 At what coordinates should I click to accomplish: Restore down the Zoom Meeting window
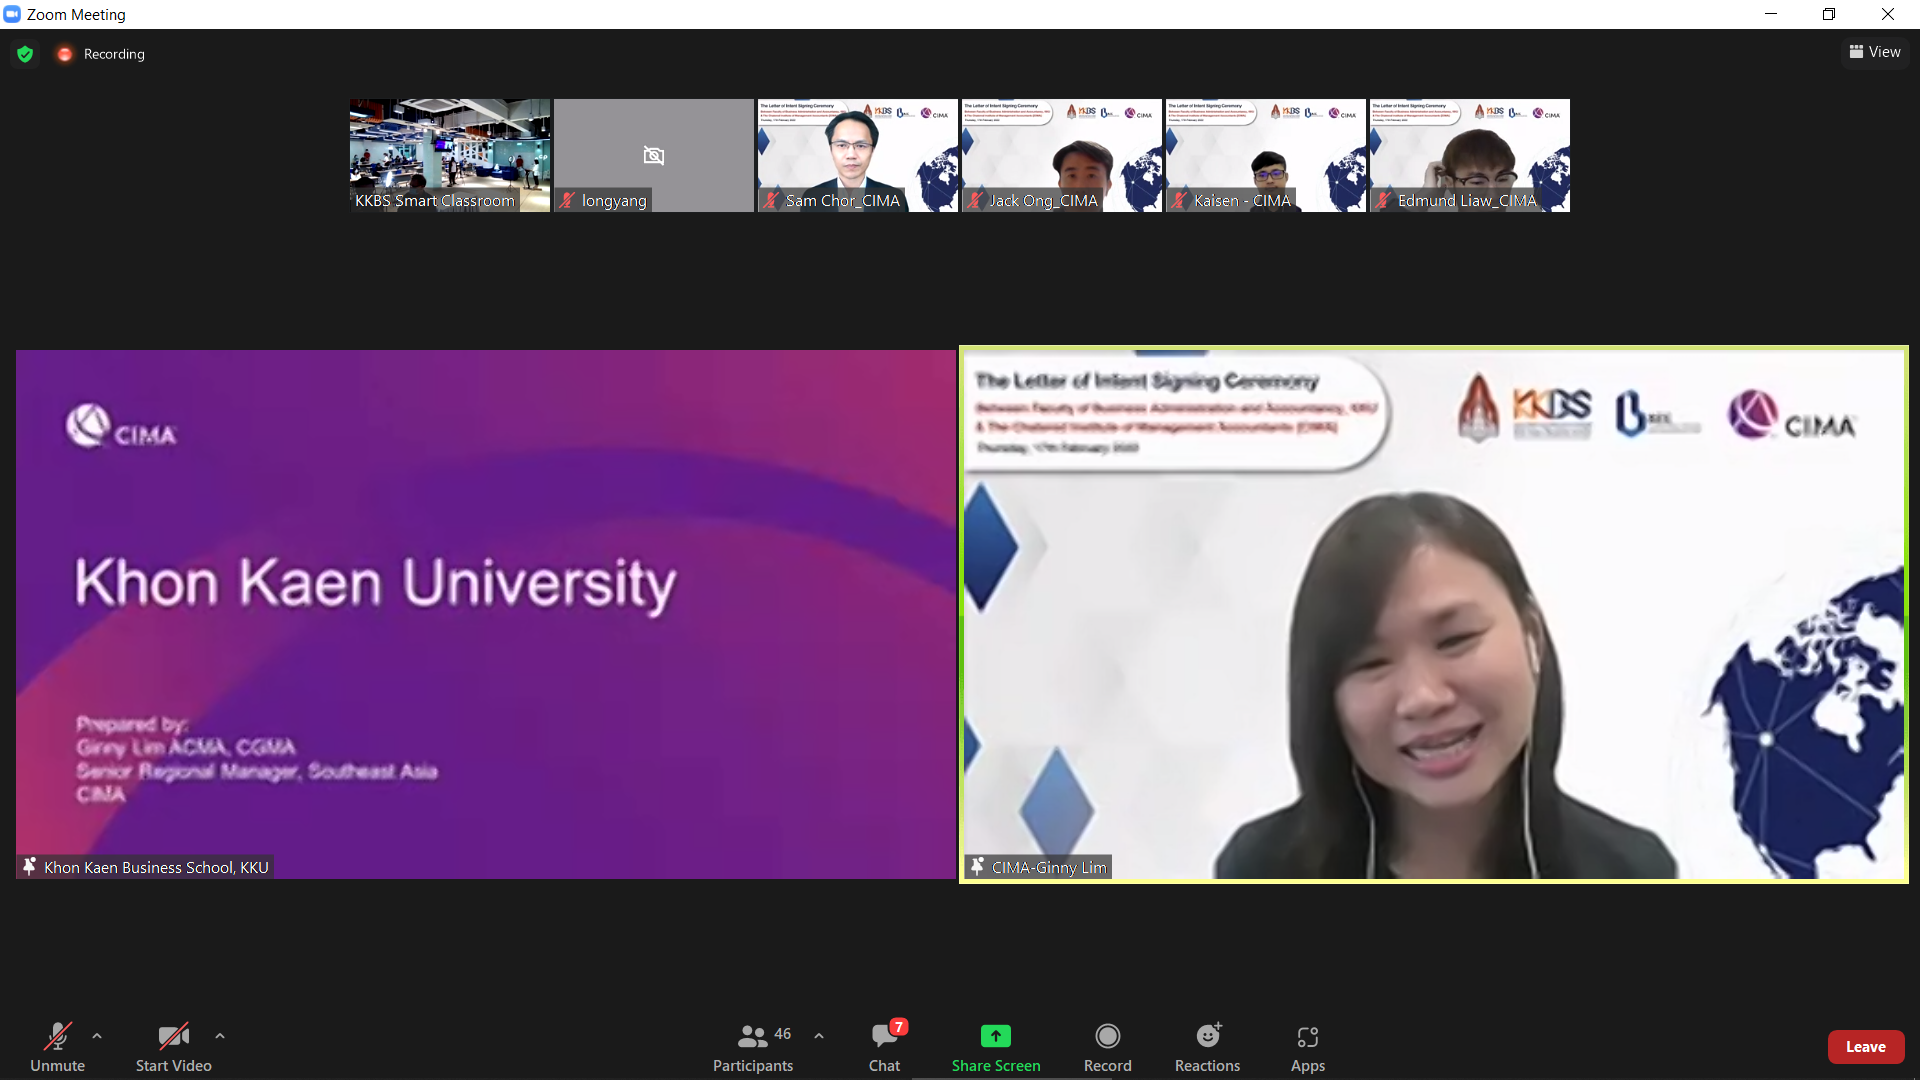(x=1829, y=14)
